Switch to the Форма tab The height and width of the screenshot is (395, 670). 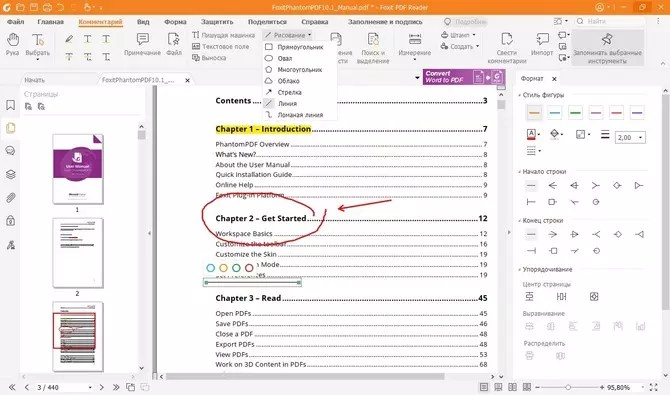click(x=175, y=21)
